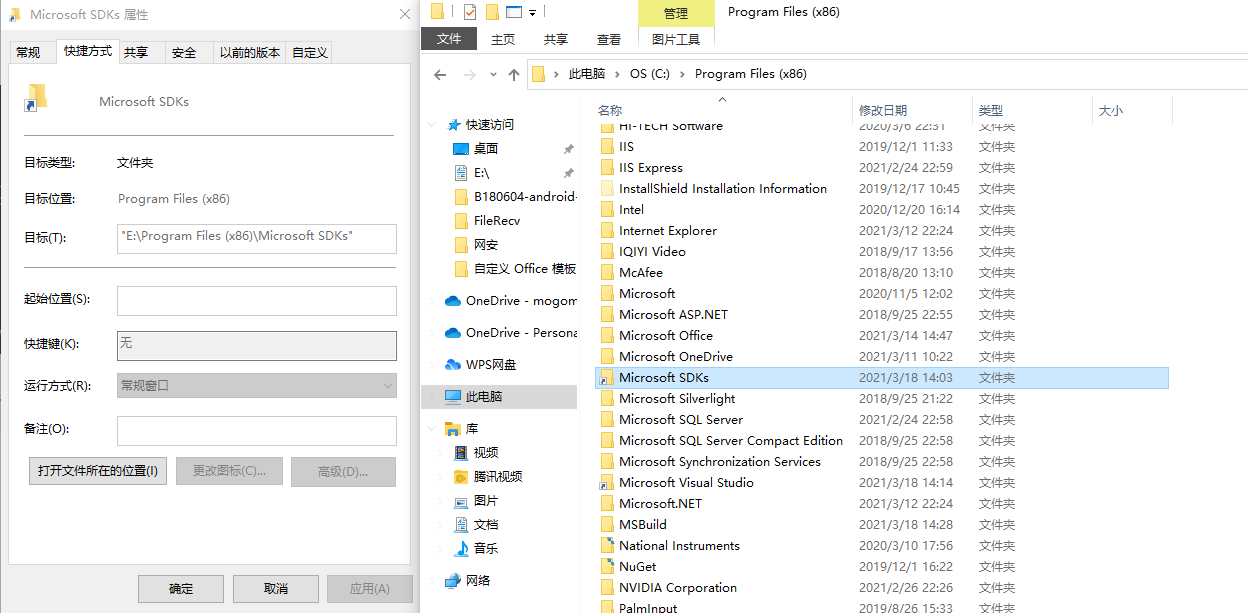This screenshot has width=1248, height=613.
Task: Click the 应用 button
Action: pos(370,588)
